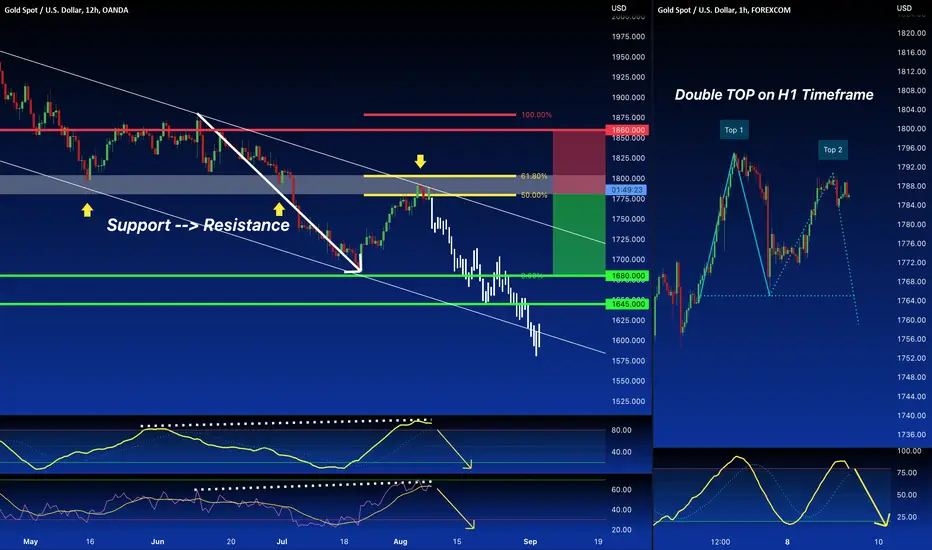Click 1725.000 on the 12h price axis
932x550 pixels.
pyautogui.click(x=628, y=239)
